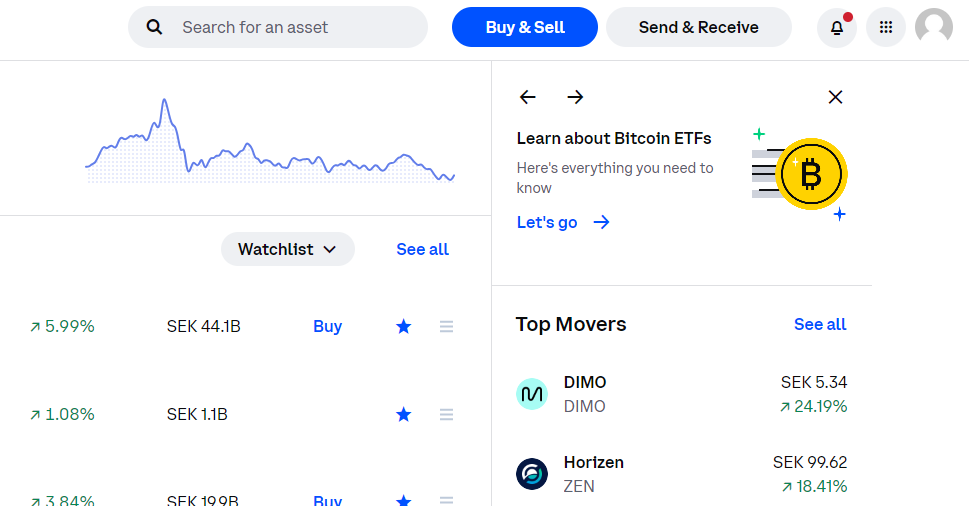Open the user profile avatar
The image size is (969, 506).
(933, 28)
